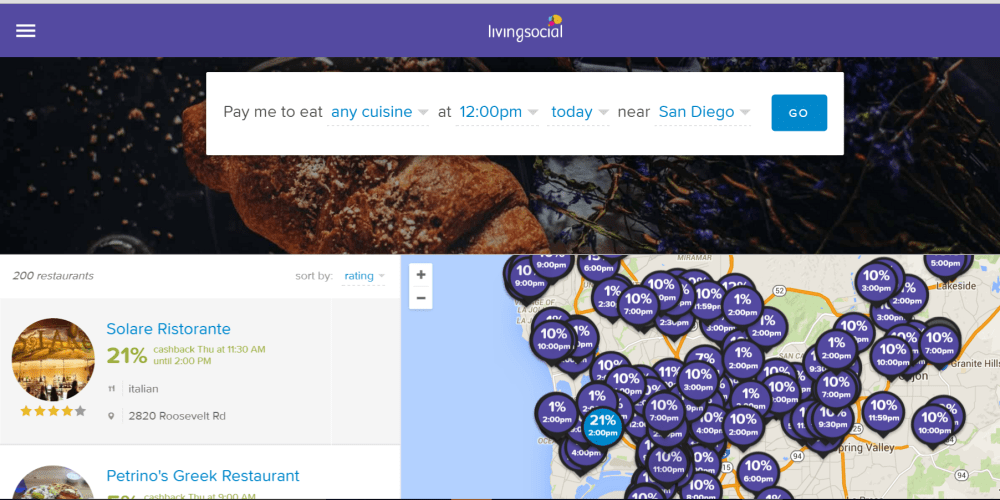Open the 'today' date dropdown
Screen dimensions: 1000x500
click(578, 112)
